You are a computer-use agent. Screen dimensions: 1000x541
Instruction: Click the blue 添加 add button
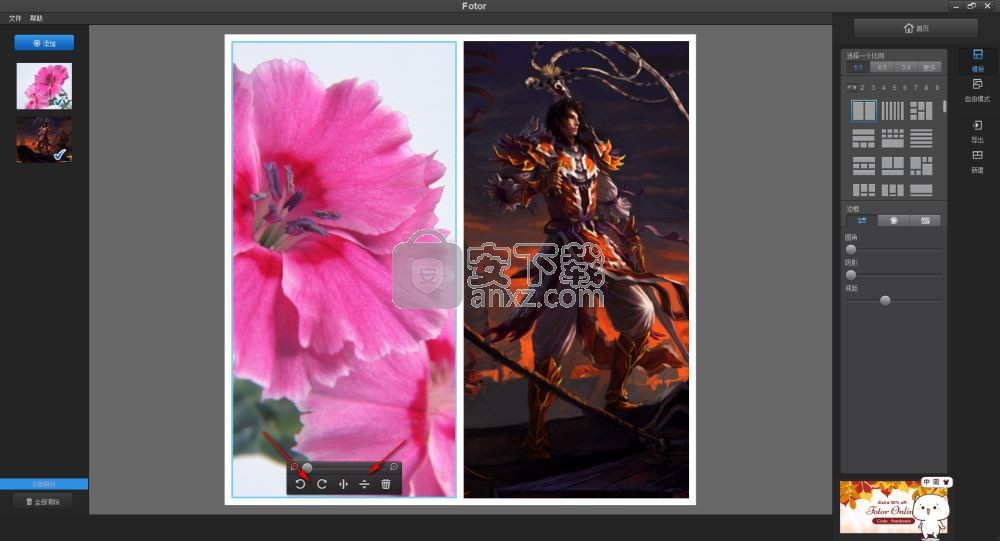pyautogui.click(x=44, y=43)
